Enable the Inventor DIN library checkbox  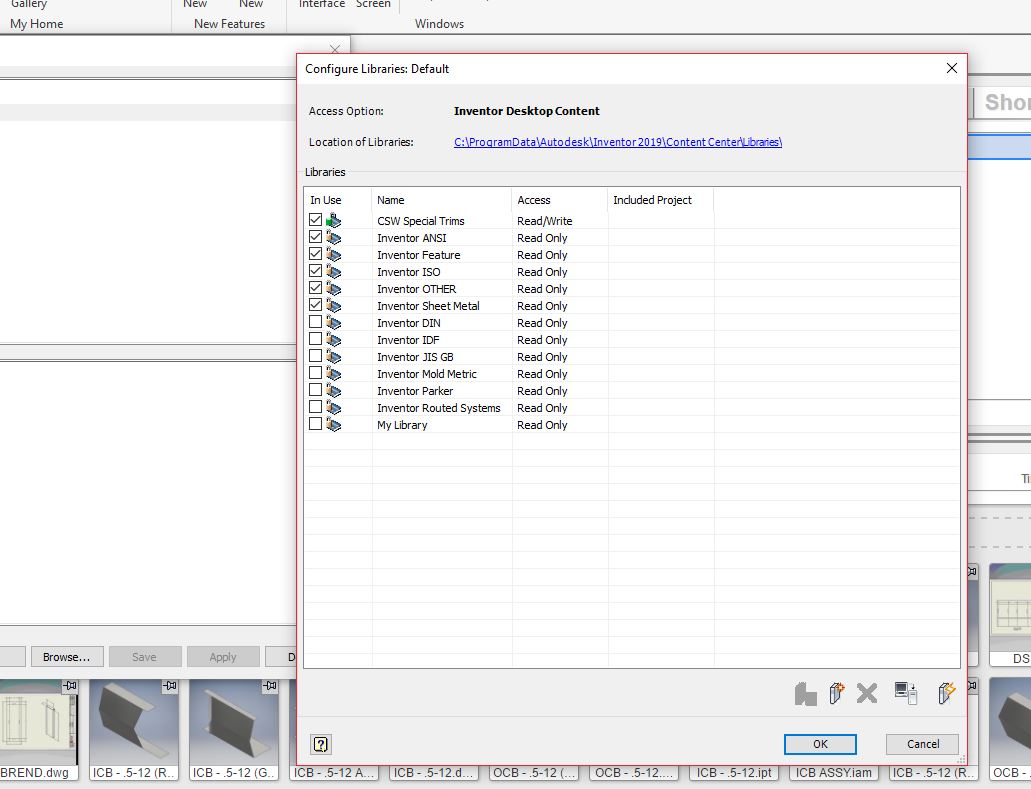[x=315, y=322]
